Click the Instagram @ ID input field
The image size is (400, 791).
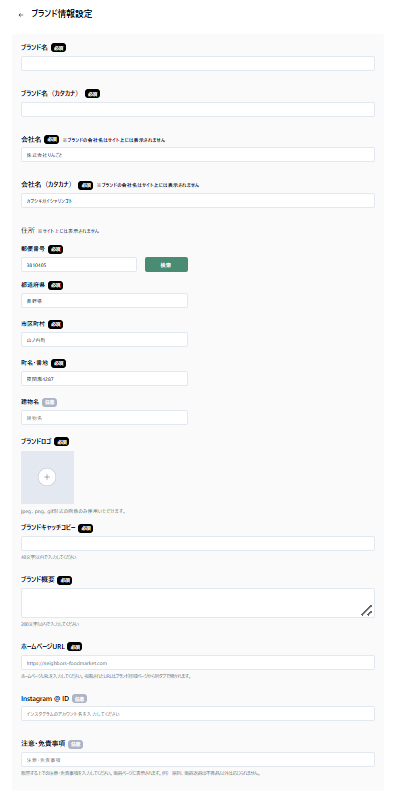click(198, 713)
